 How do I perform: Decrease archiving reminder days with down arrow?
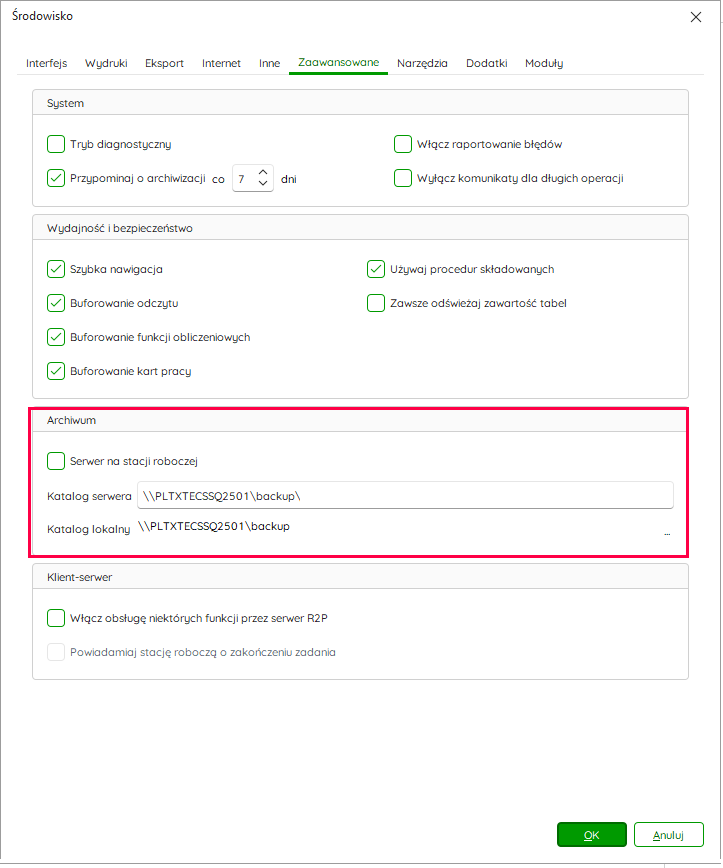click(x=263, y=184)
